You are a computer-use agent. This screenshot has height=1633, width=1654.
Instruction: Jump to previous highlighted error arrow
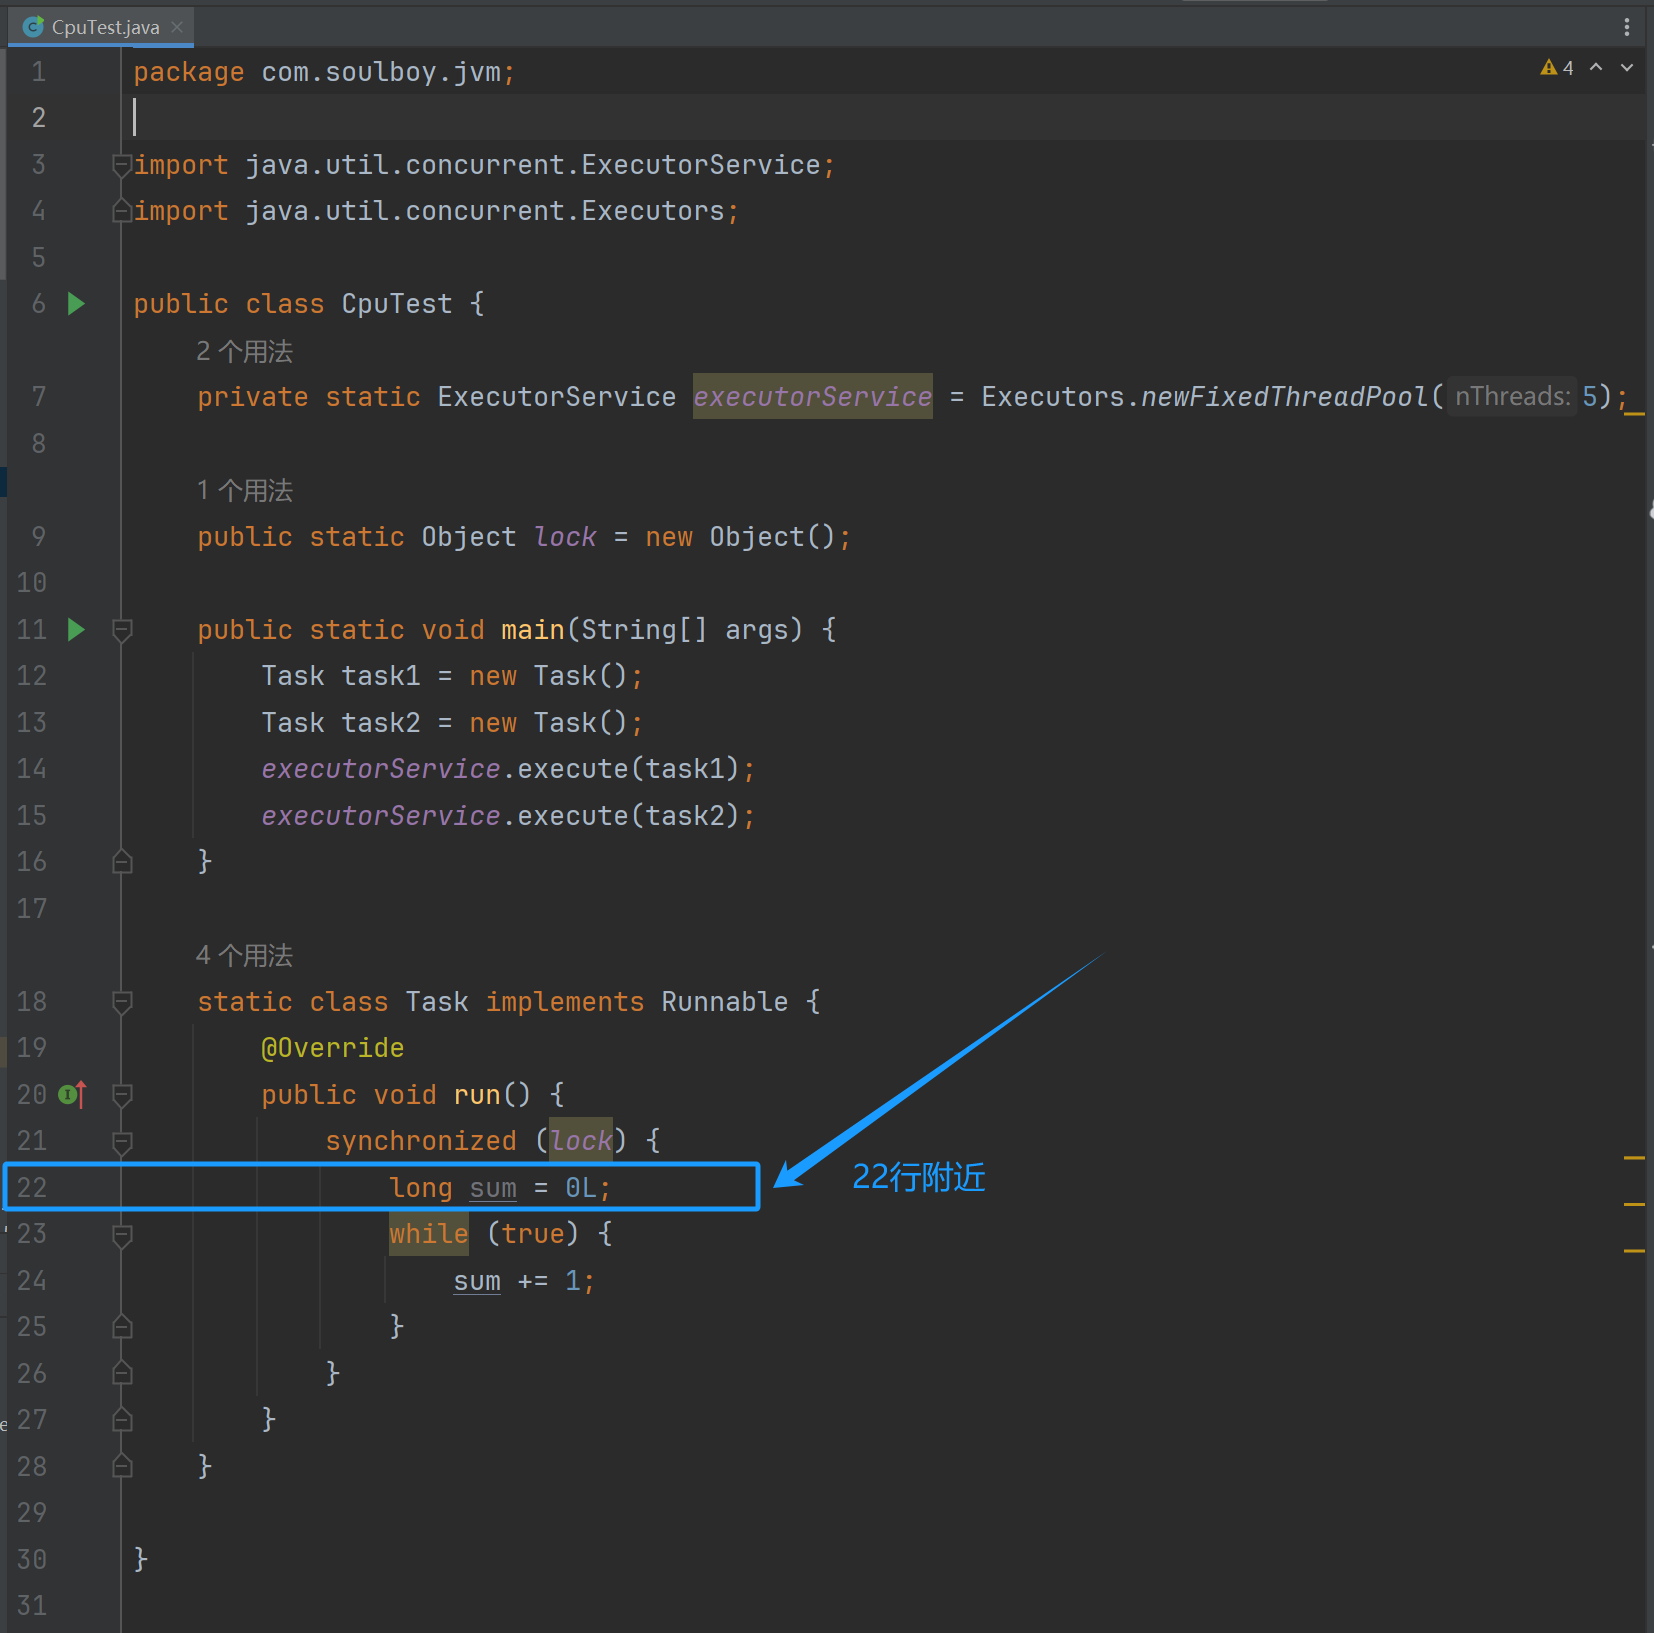[1596, 67]
